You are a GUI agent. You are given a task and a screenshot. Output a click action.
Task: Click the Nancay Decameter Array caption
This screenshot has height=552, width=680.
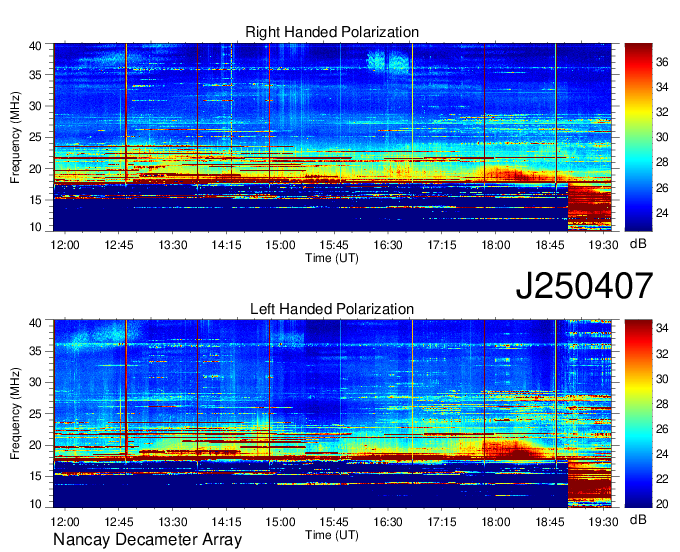tap(147, 540)
